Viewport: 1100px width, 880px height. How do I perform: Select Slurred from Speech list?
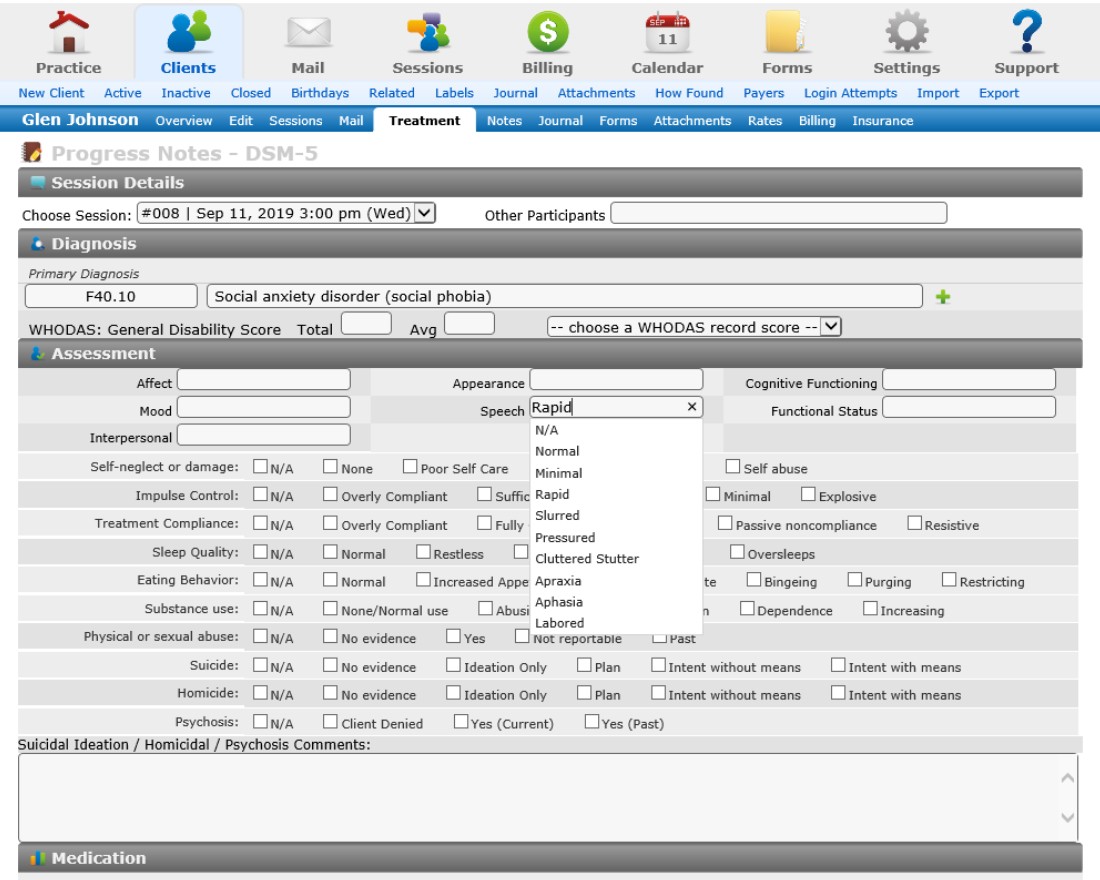(557, 516)
